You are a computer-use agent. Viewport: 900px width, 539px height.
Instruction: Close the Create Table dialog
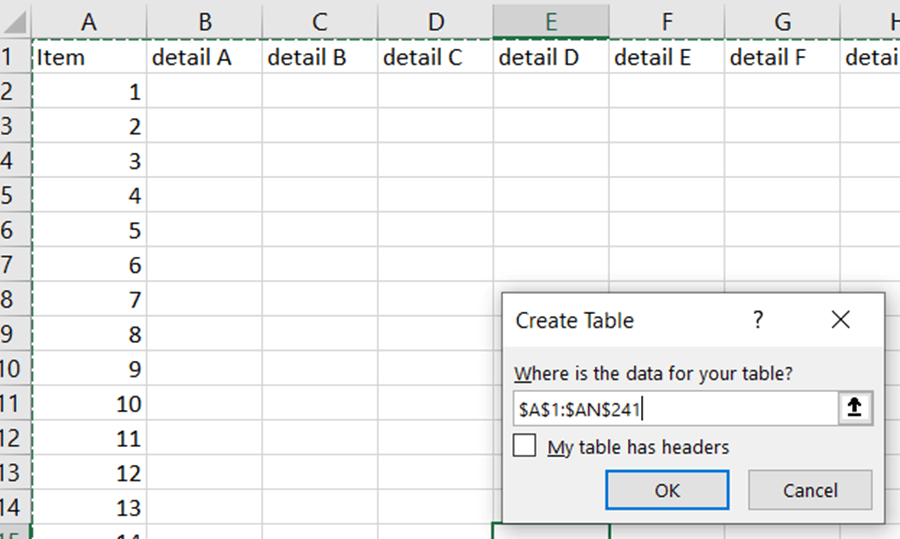click(840, 320)
